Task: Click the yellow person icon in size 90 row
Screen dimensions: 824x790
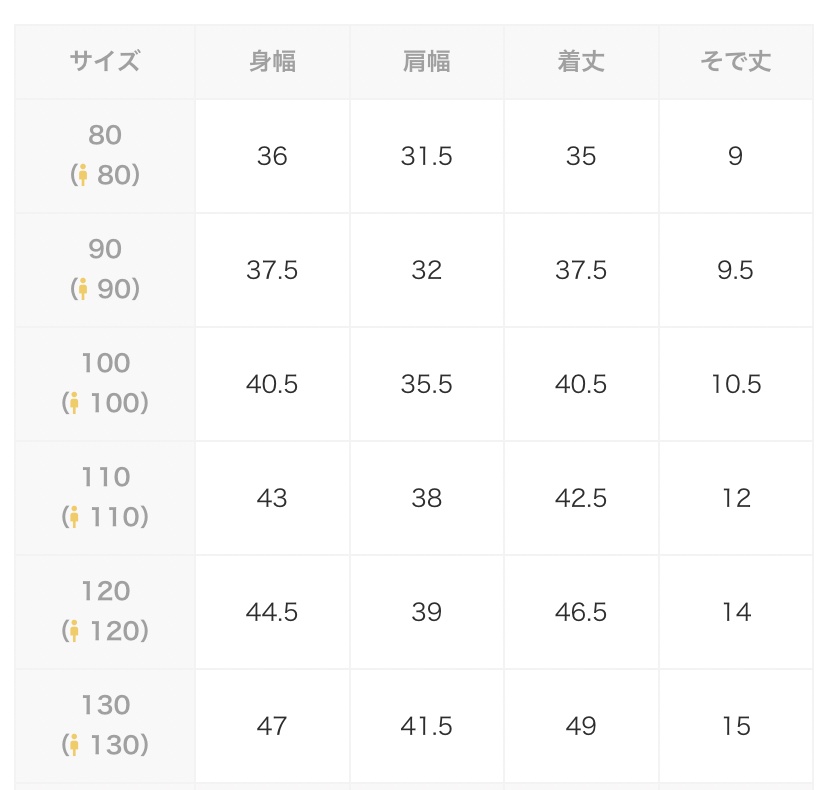Action: pyautogui.click(x=83, y=289)
